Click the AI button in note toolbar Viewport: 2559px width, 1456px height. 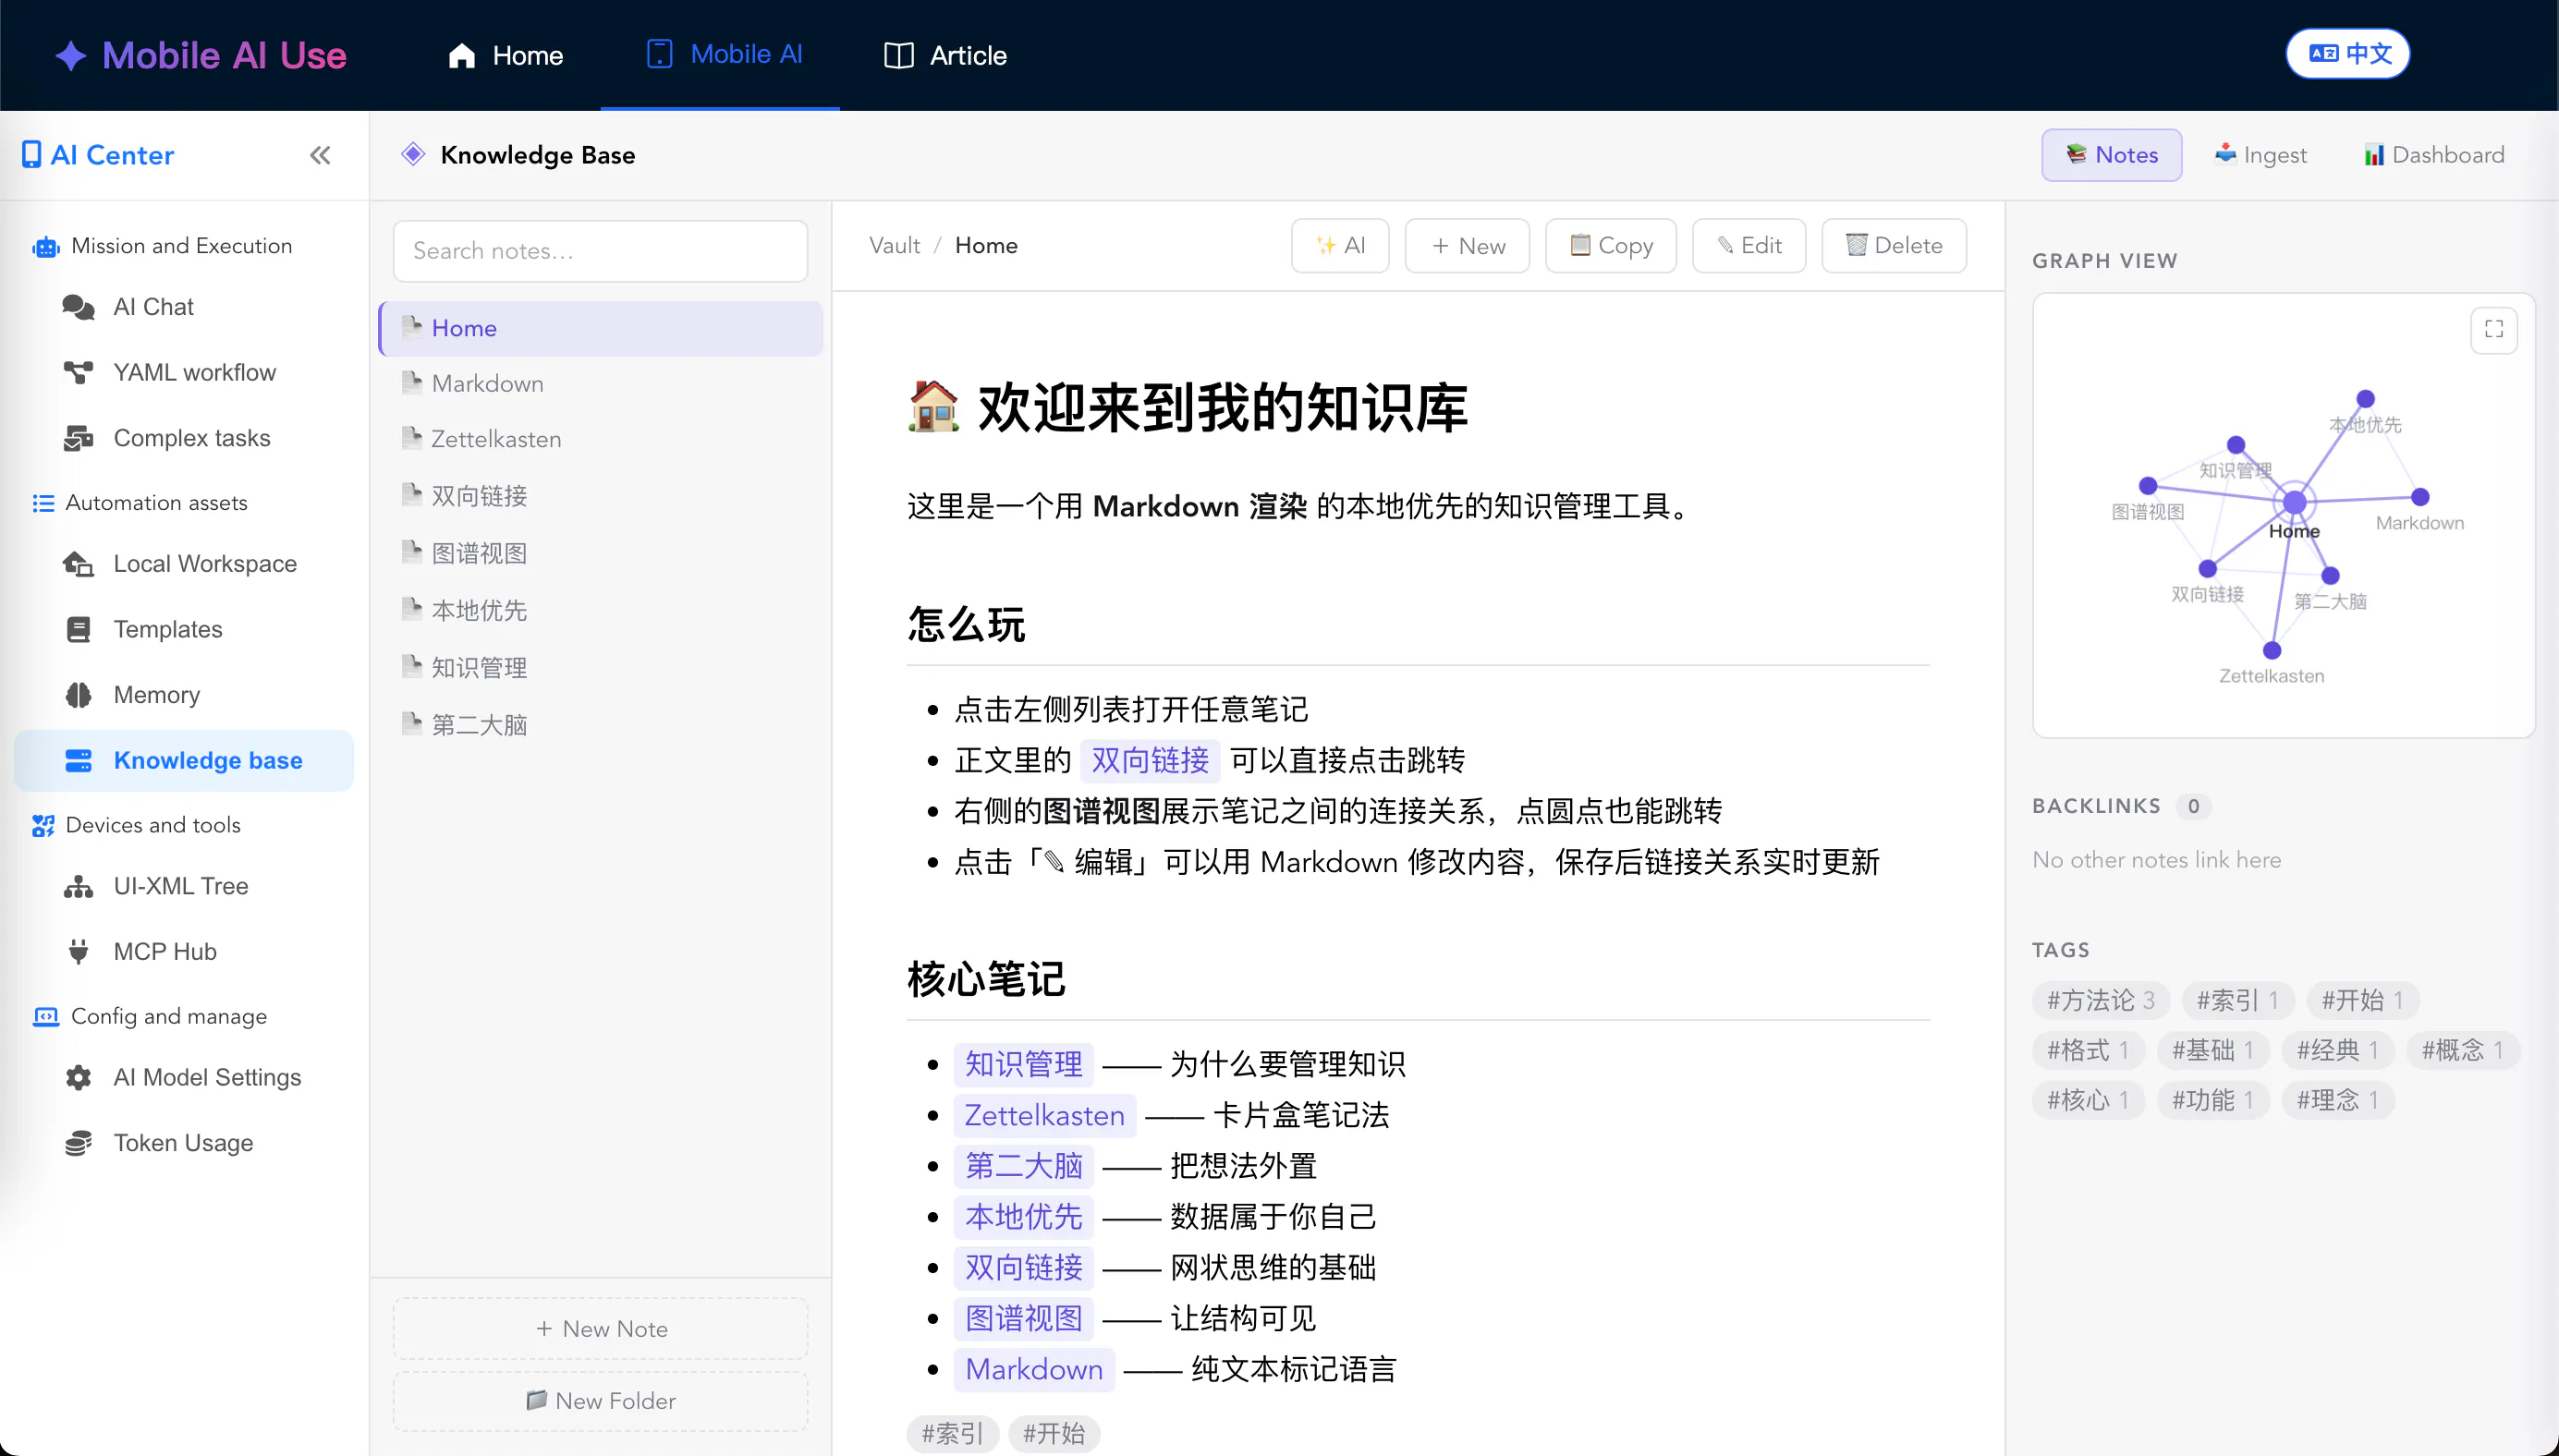[1340, 246]
